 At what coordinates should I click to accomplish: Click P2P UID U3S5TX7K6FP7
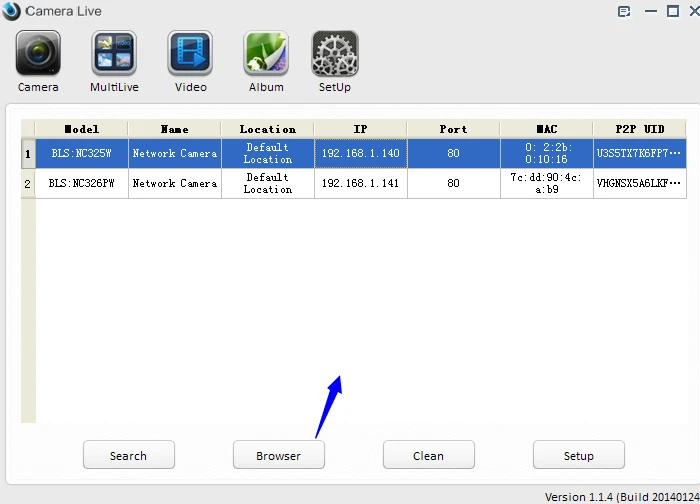point(640,153)
